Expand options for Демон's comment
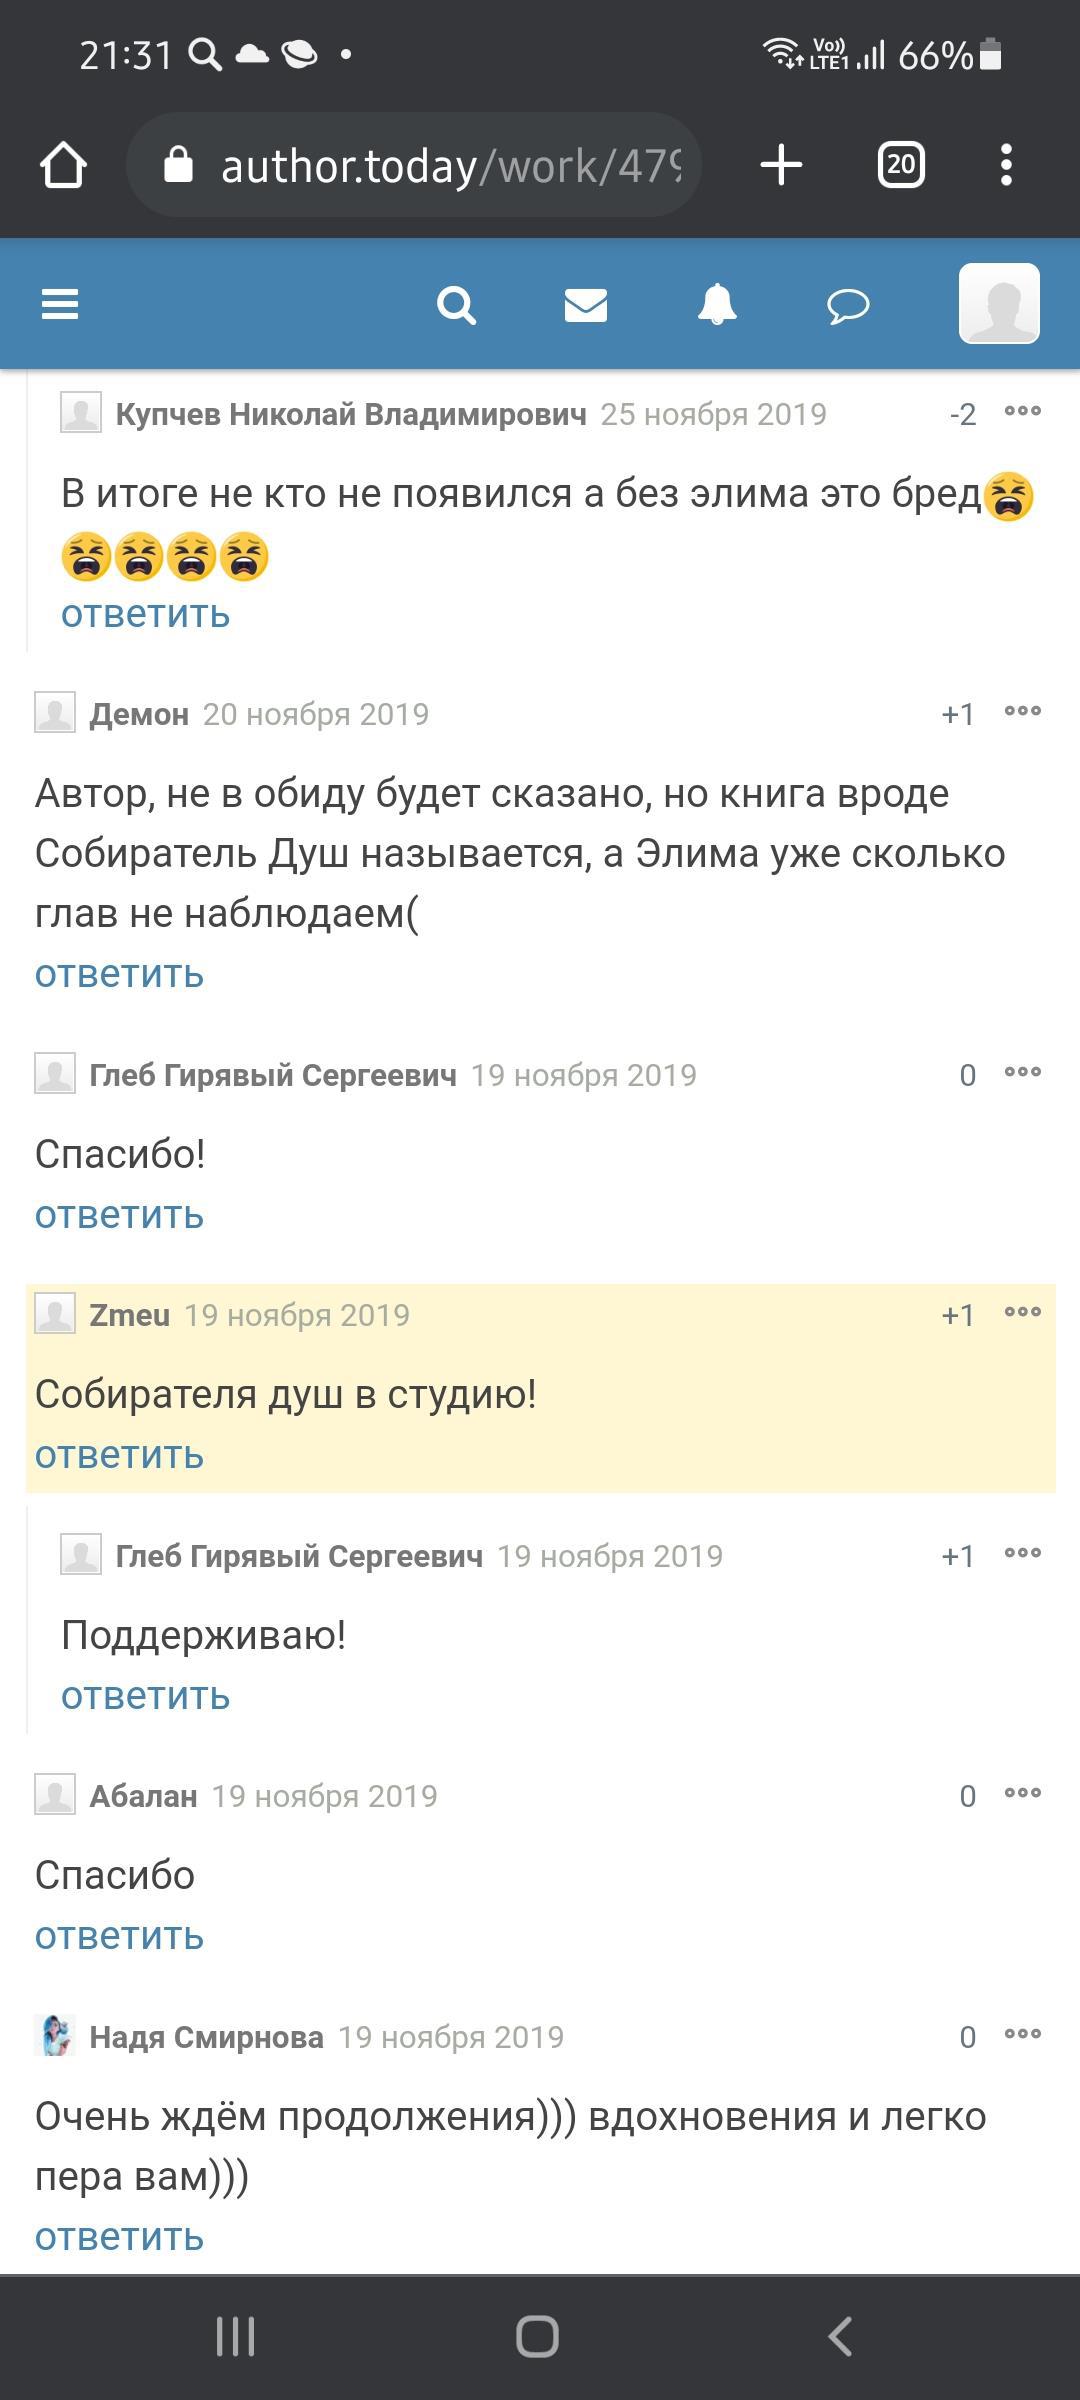This screenshot has height=2400, width=1080. [1022, 712]
